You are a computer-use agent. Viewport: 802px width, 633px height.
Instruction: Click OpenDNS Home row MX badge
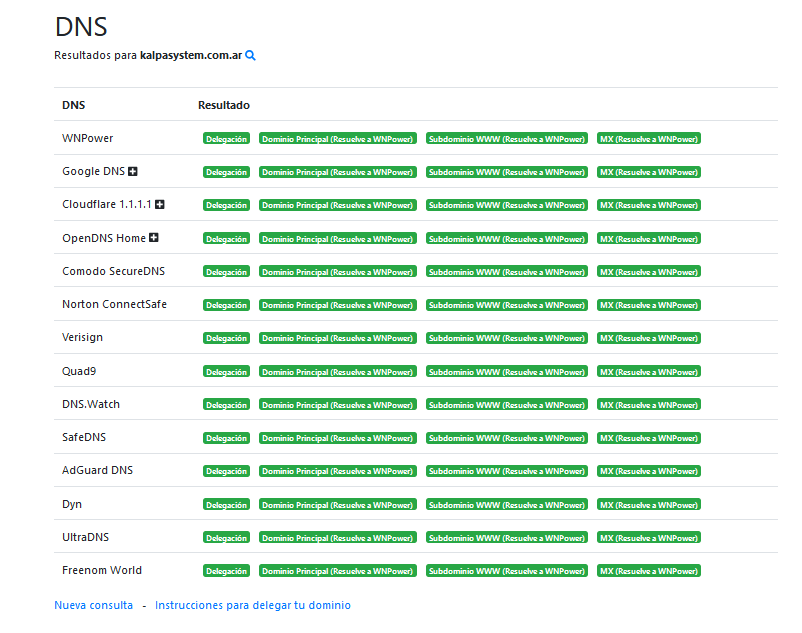tap(649, 238)
